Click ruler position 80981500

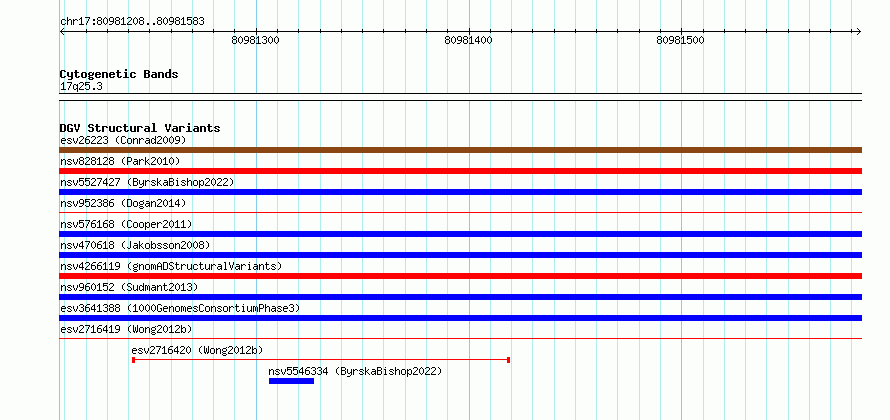click(x=681, y=40)
